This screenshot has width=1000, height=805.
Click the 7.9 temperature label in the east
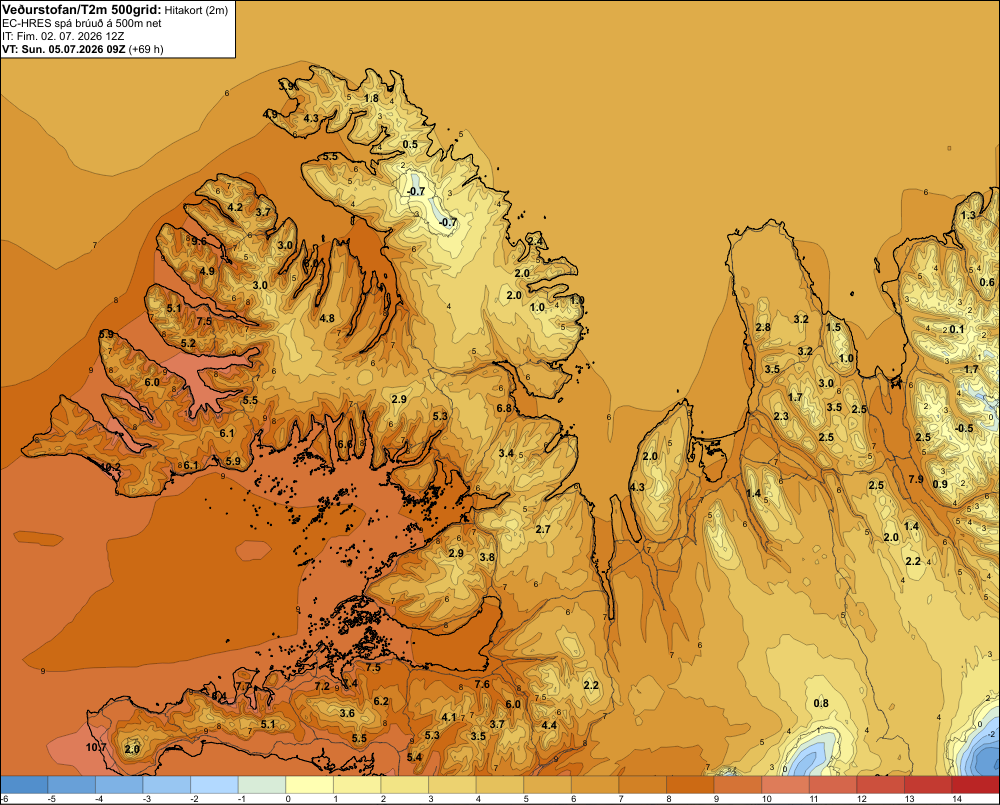916,479
